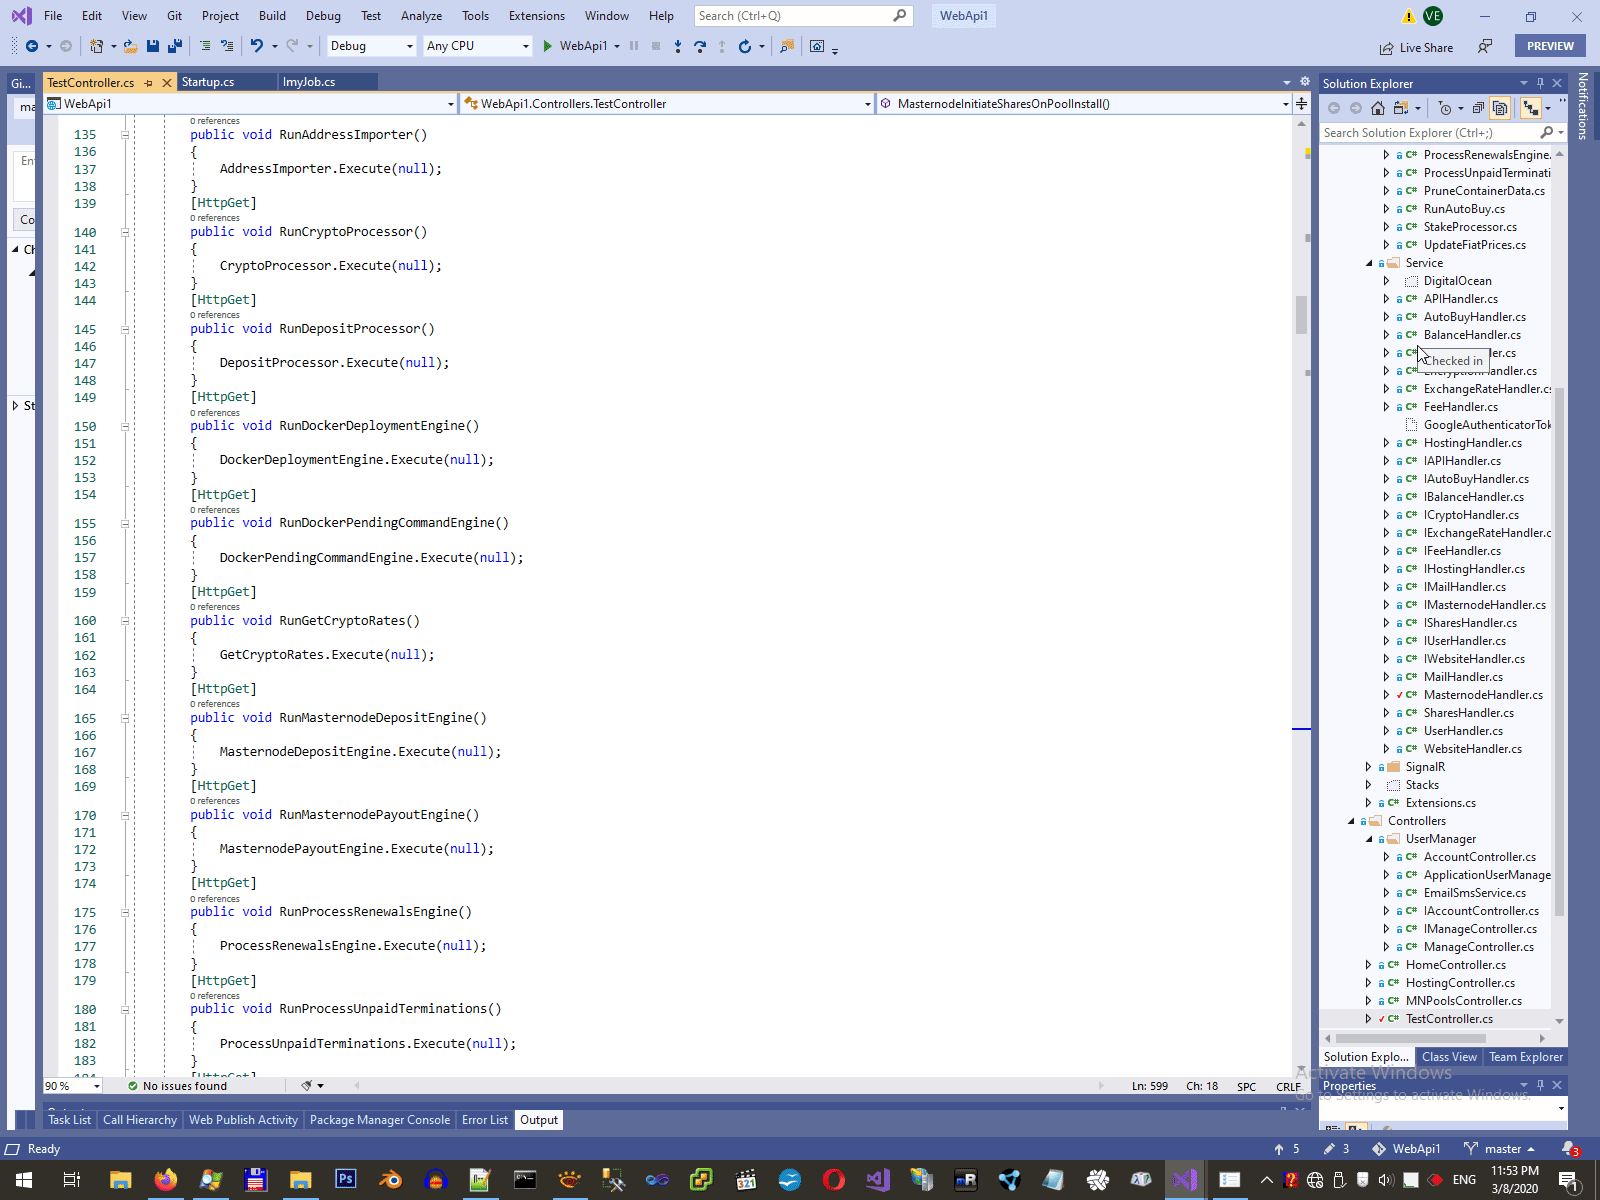Click the Pending Changes Filter clock icon
This screenshot has height=1200, width=1600.
[x=1445, y=108]
